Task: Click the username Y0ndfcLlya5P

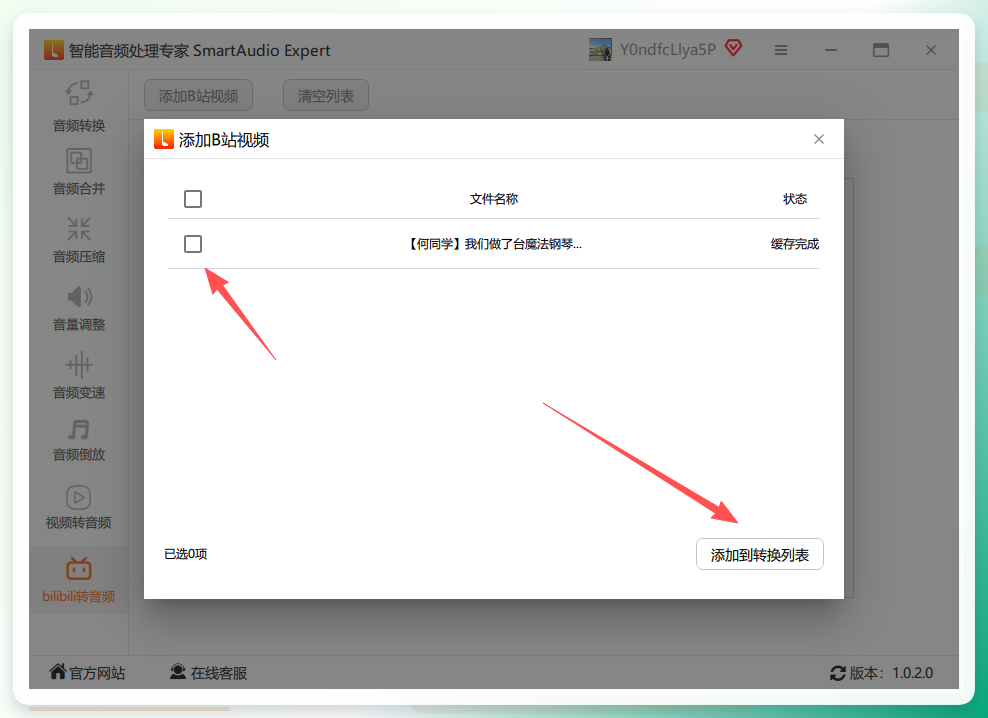Action: 668,49
